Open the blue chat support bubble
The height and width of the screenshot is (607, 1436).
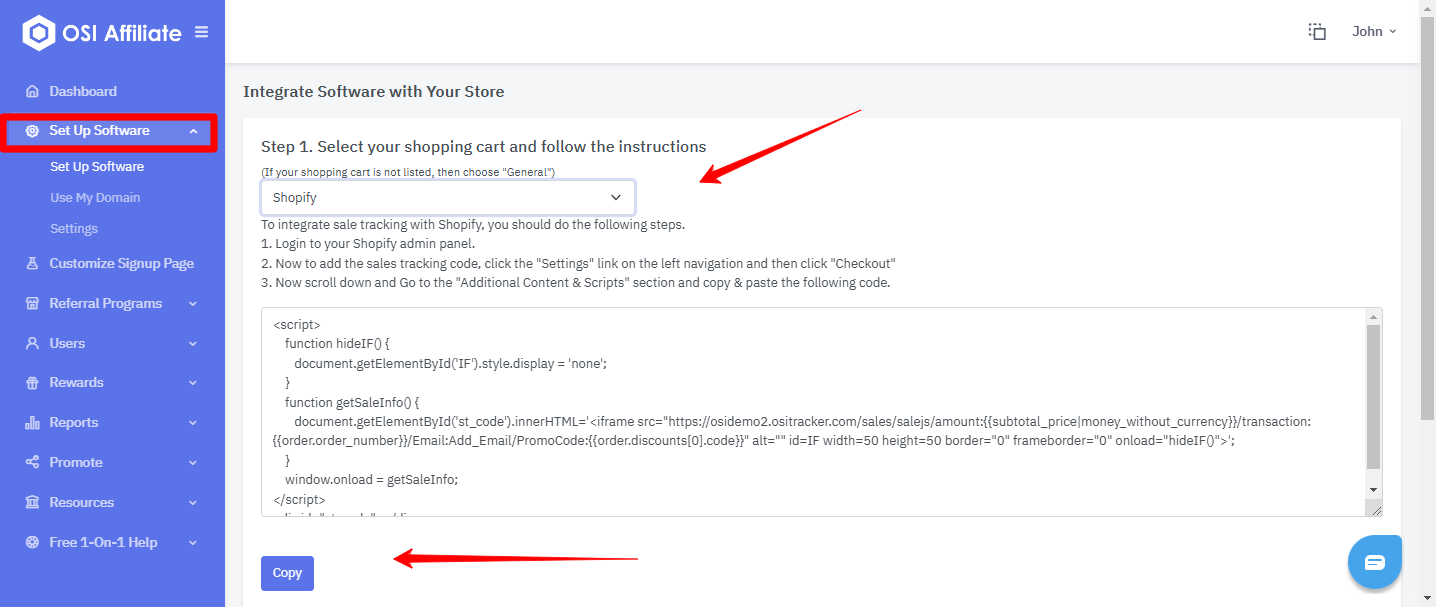(x=1375, y=561)
